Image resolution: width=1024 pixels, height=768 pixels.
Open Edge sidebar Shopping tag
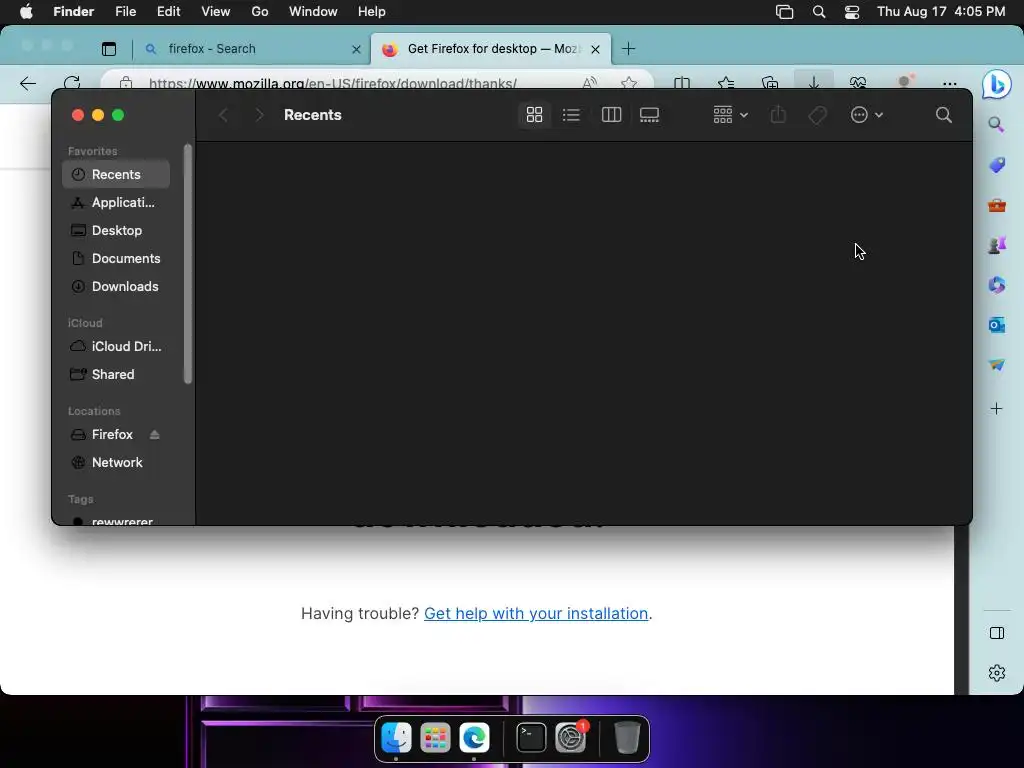tap(997, 165)
